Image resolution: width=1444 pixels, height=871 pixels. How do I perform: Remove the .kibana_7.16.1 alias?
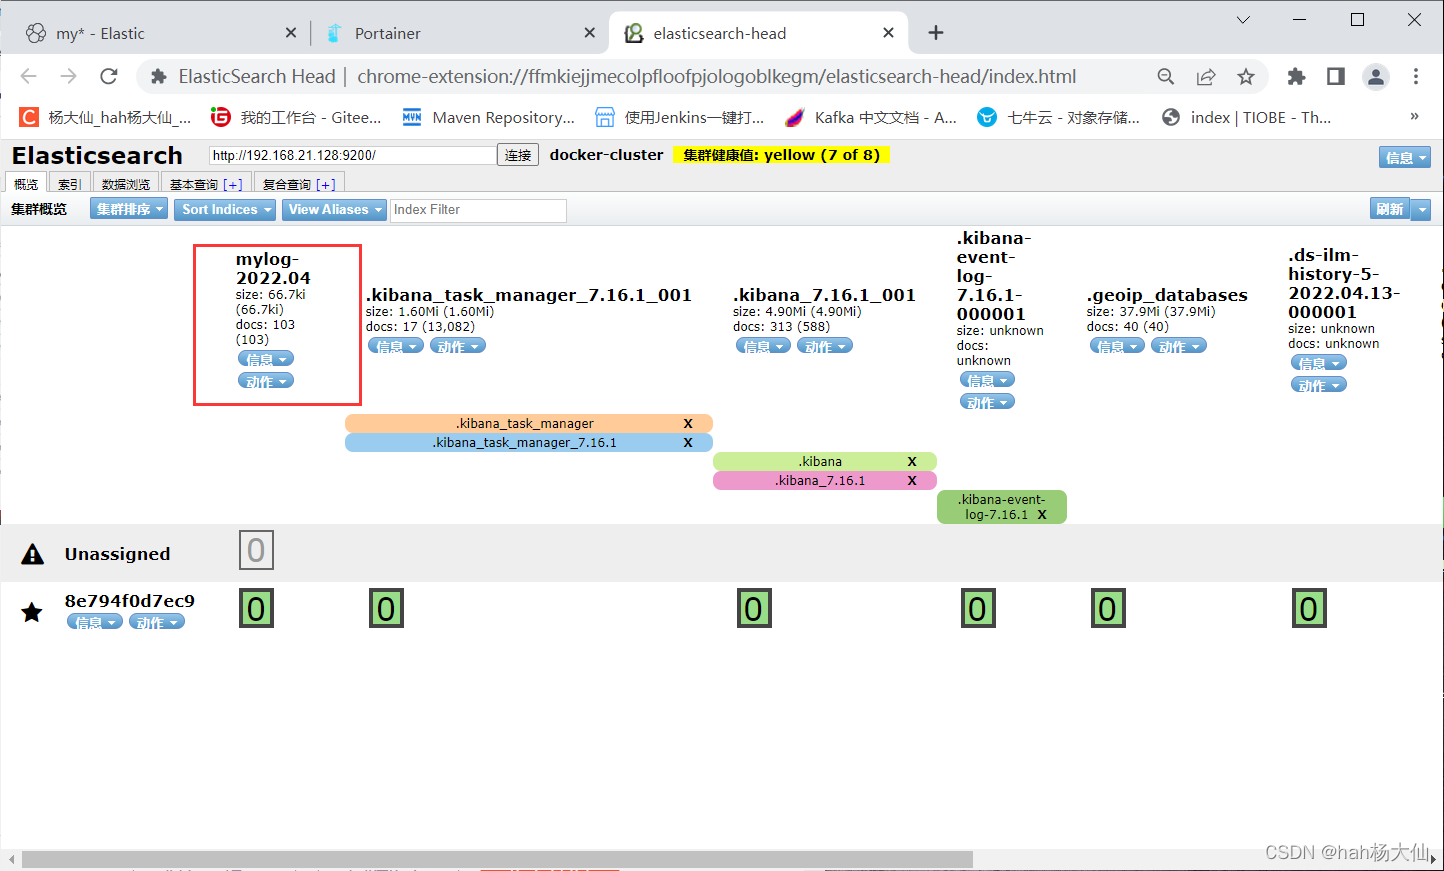[912, 481]
